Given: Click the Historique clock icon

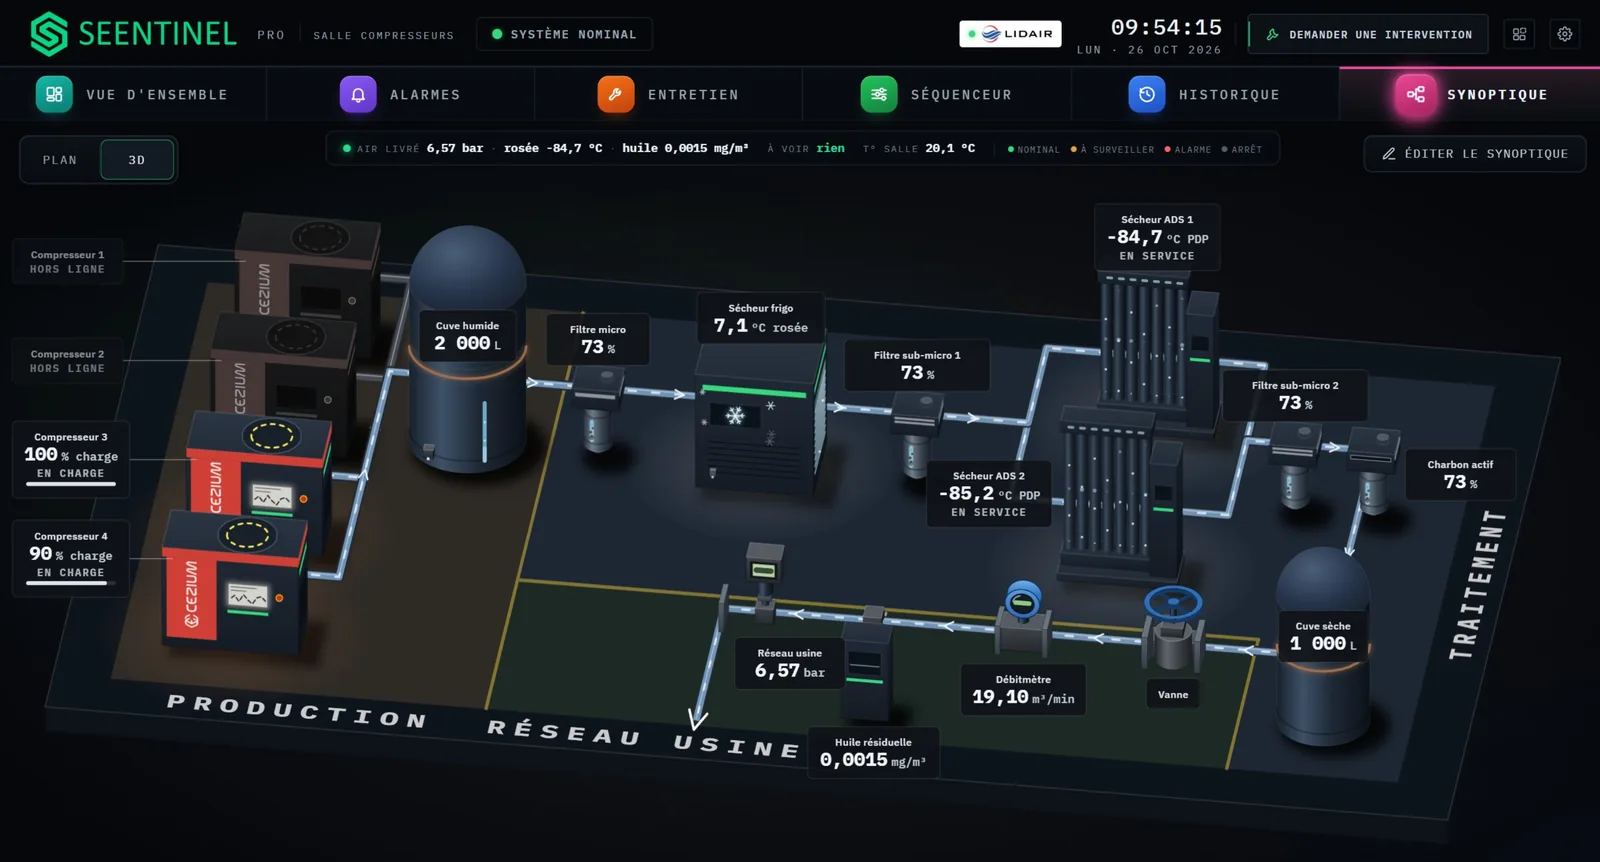Looking at the screenshot, I should (1147, 94).
